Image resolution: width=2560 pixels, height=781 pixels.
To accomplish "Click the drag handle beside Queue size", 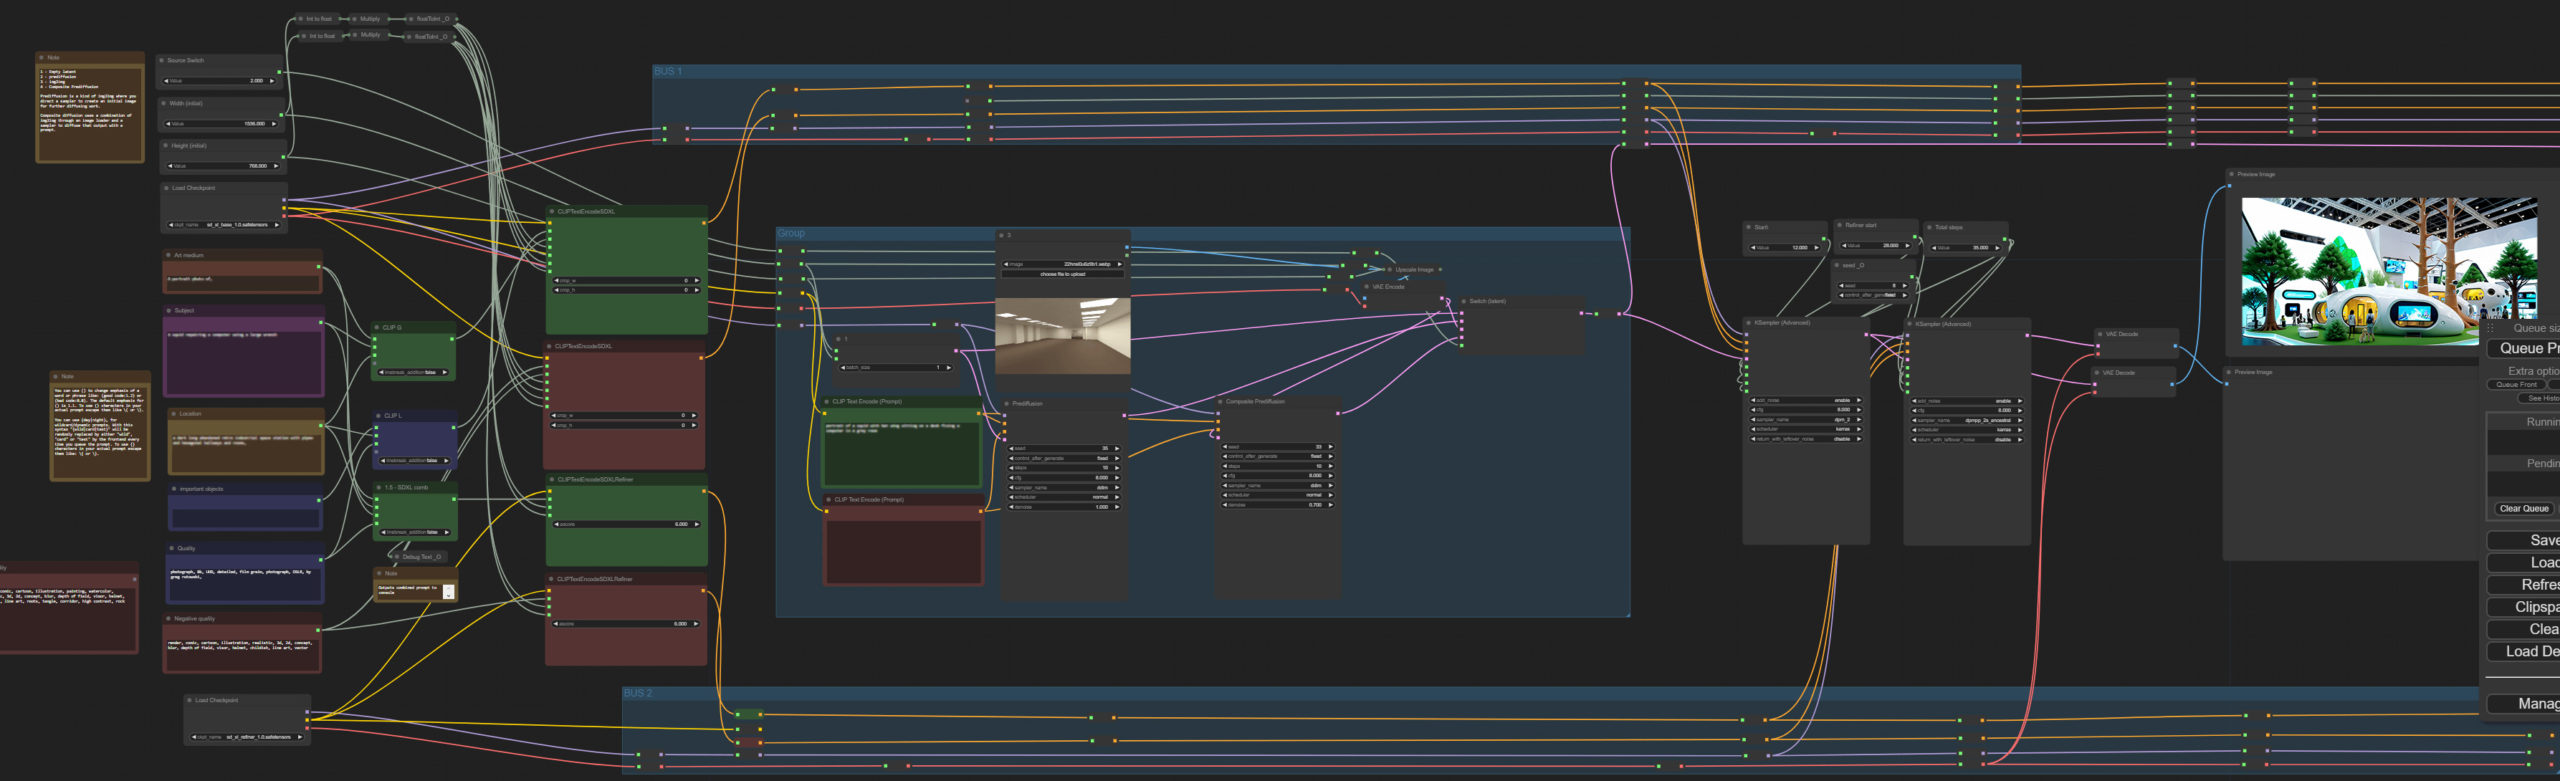I will (2491, 328).
